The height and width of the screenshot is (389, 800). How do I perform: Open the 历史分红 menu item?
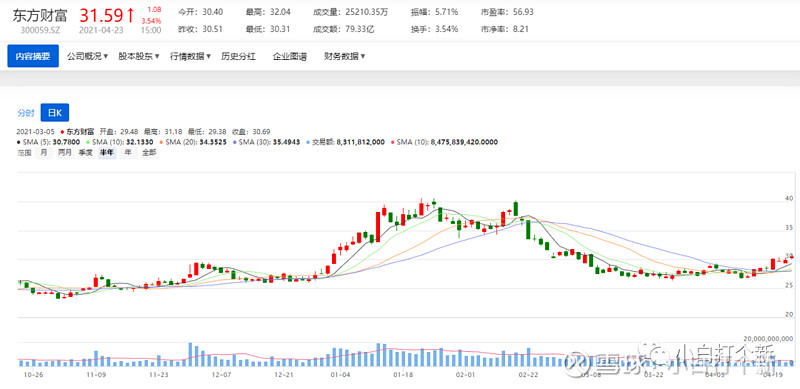(238, 56)
